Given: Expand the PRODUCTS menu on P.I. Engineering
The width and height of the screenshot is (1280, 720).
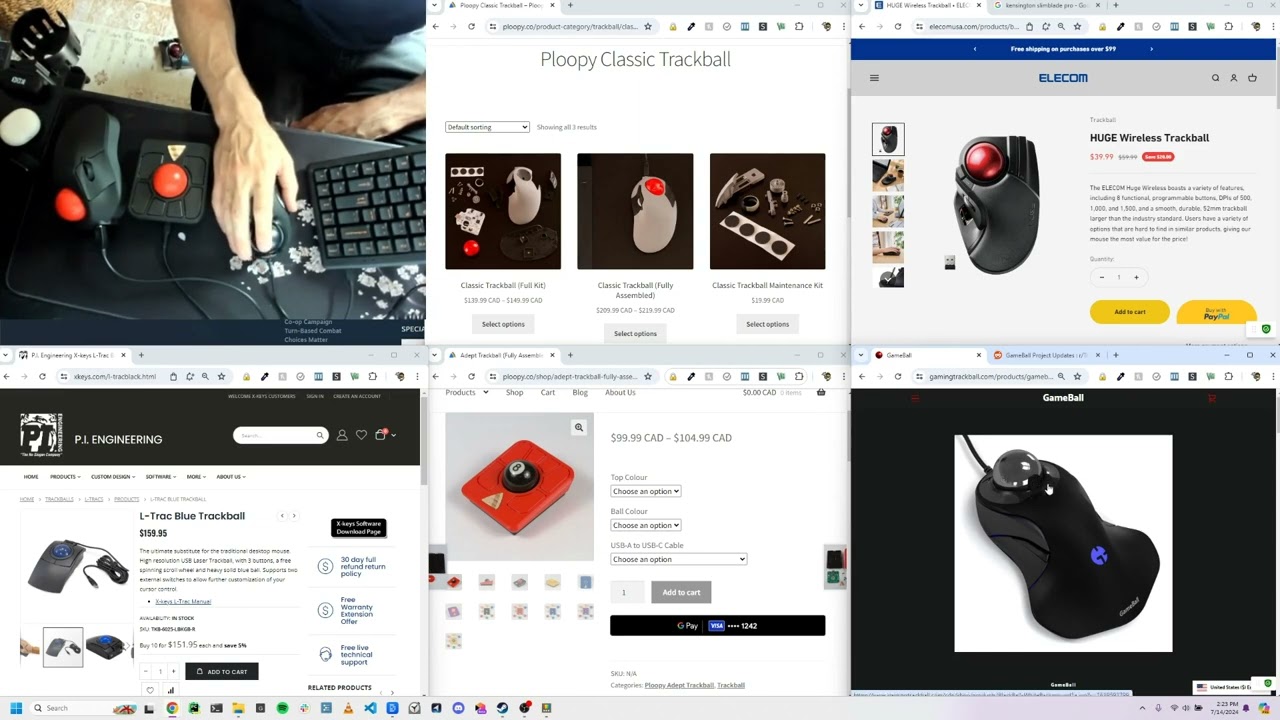Looking at the screenshot, I should [65, 477].
